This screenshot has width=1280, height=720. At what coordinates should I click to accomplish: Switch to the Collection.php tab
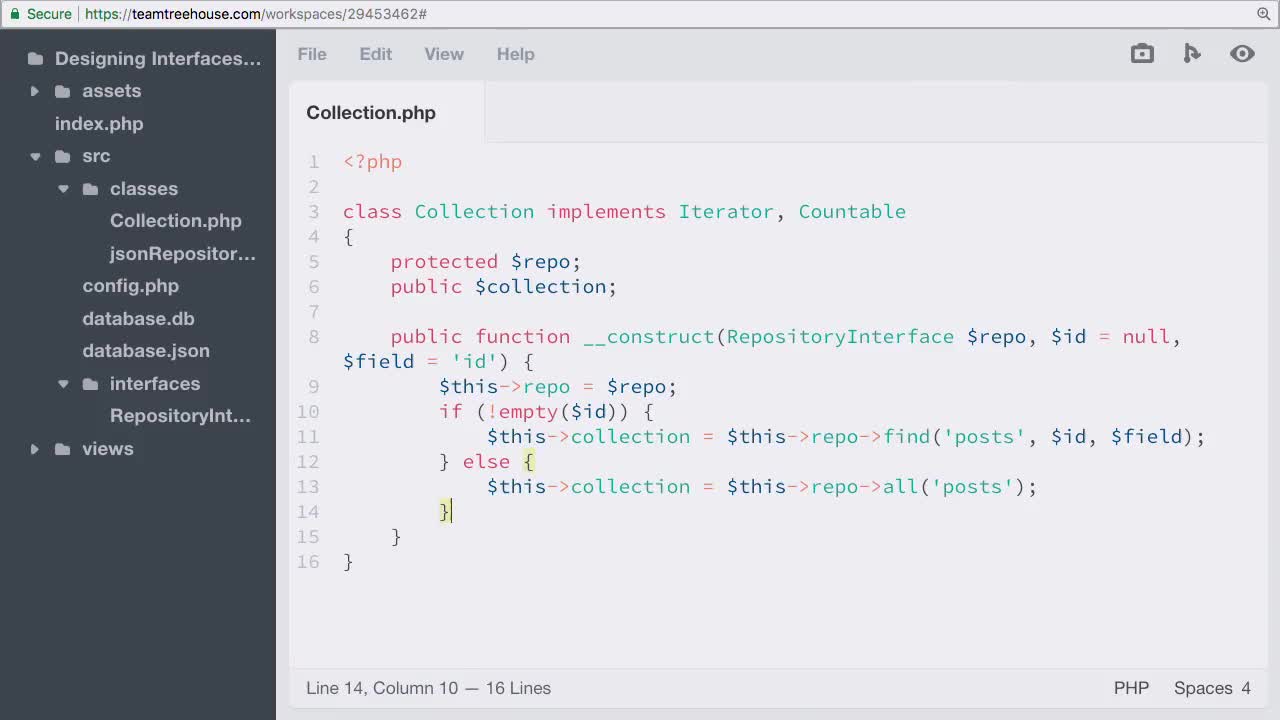point(371,112)
